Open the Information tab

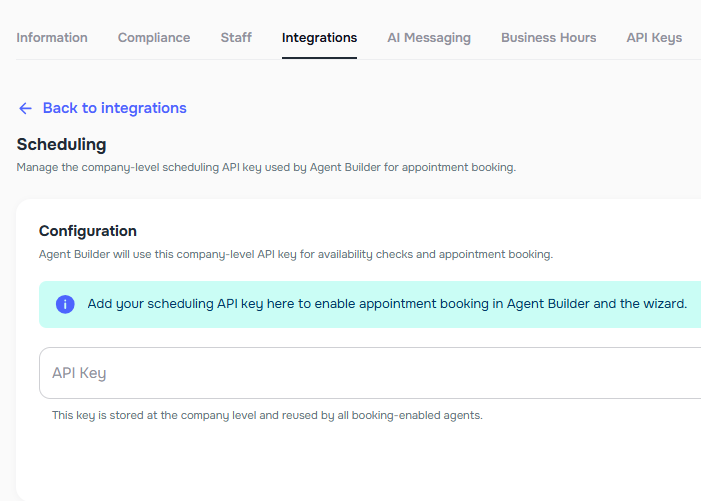[x=52, y=38]
